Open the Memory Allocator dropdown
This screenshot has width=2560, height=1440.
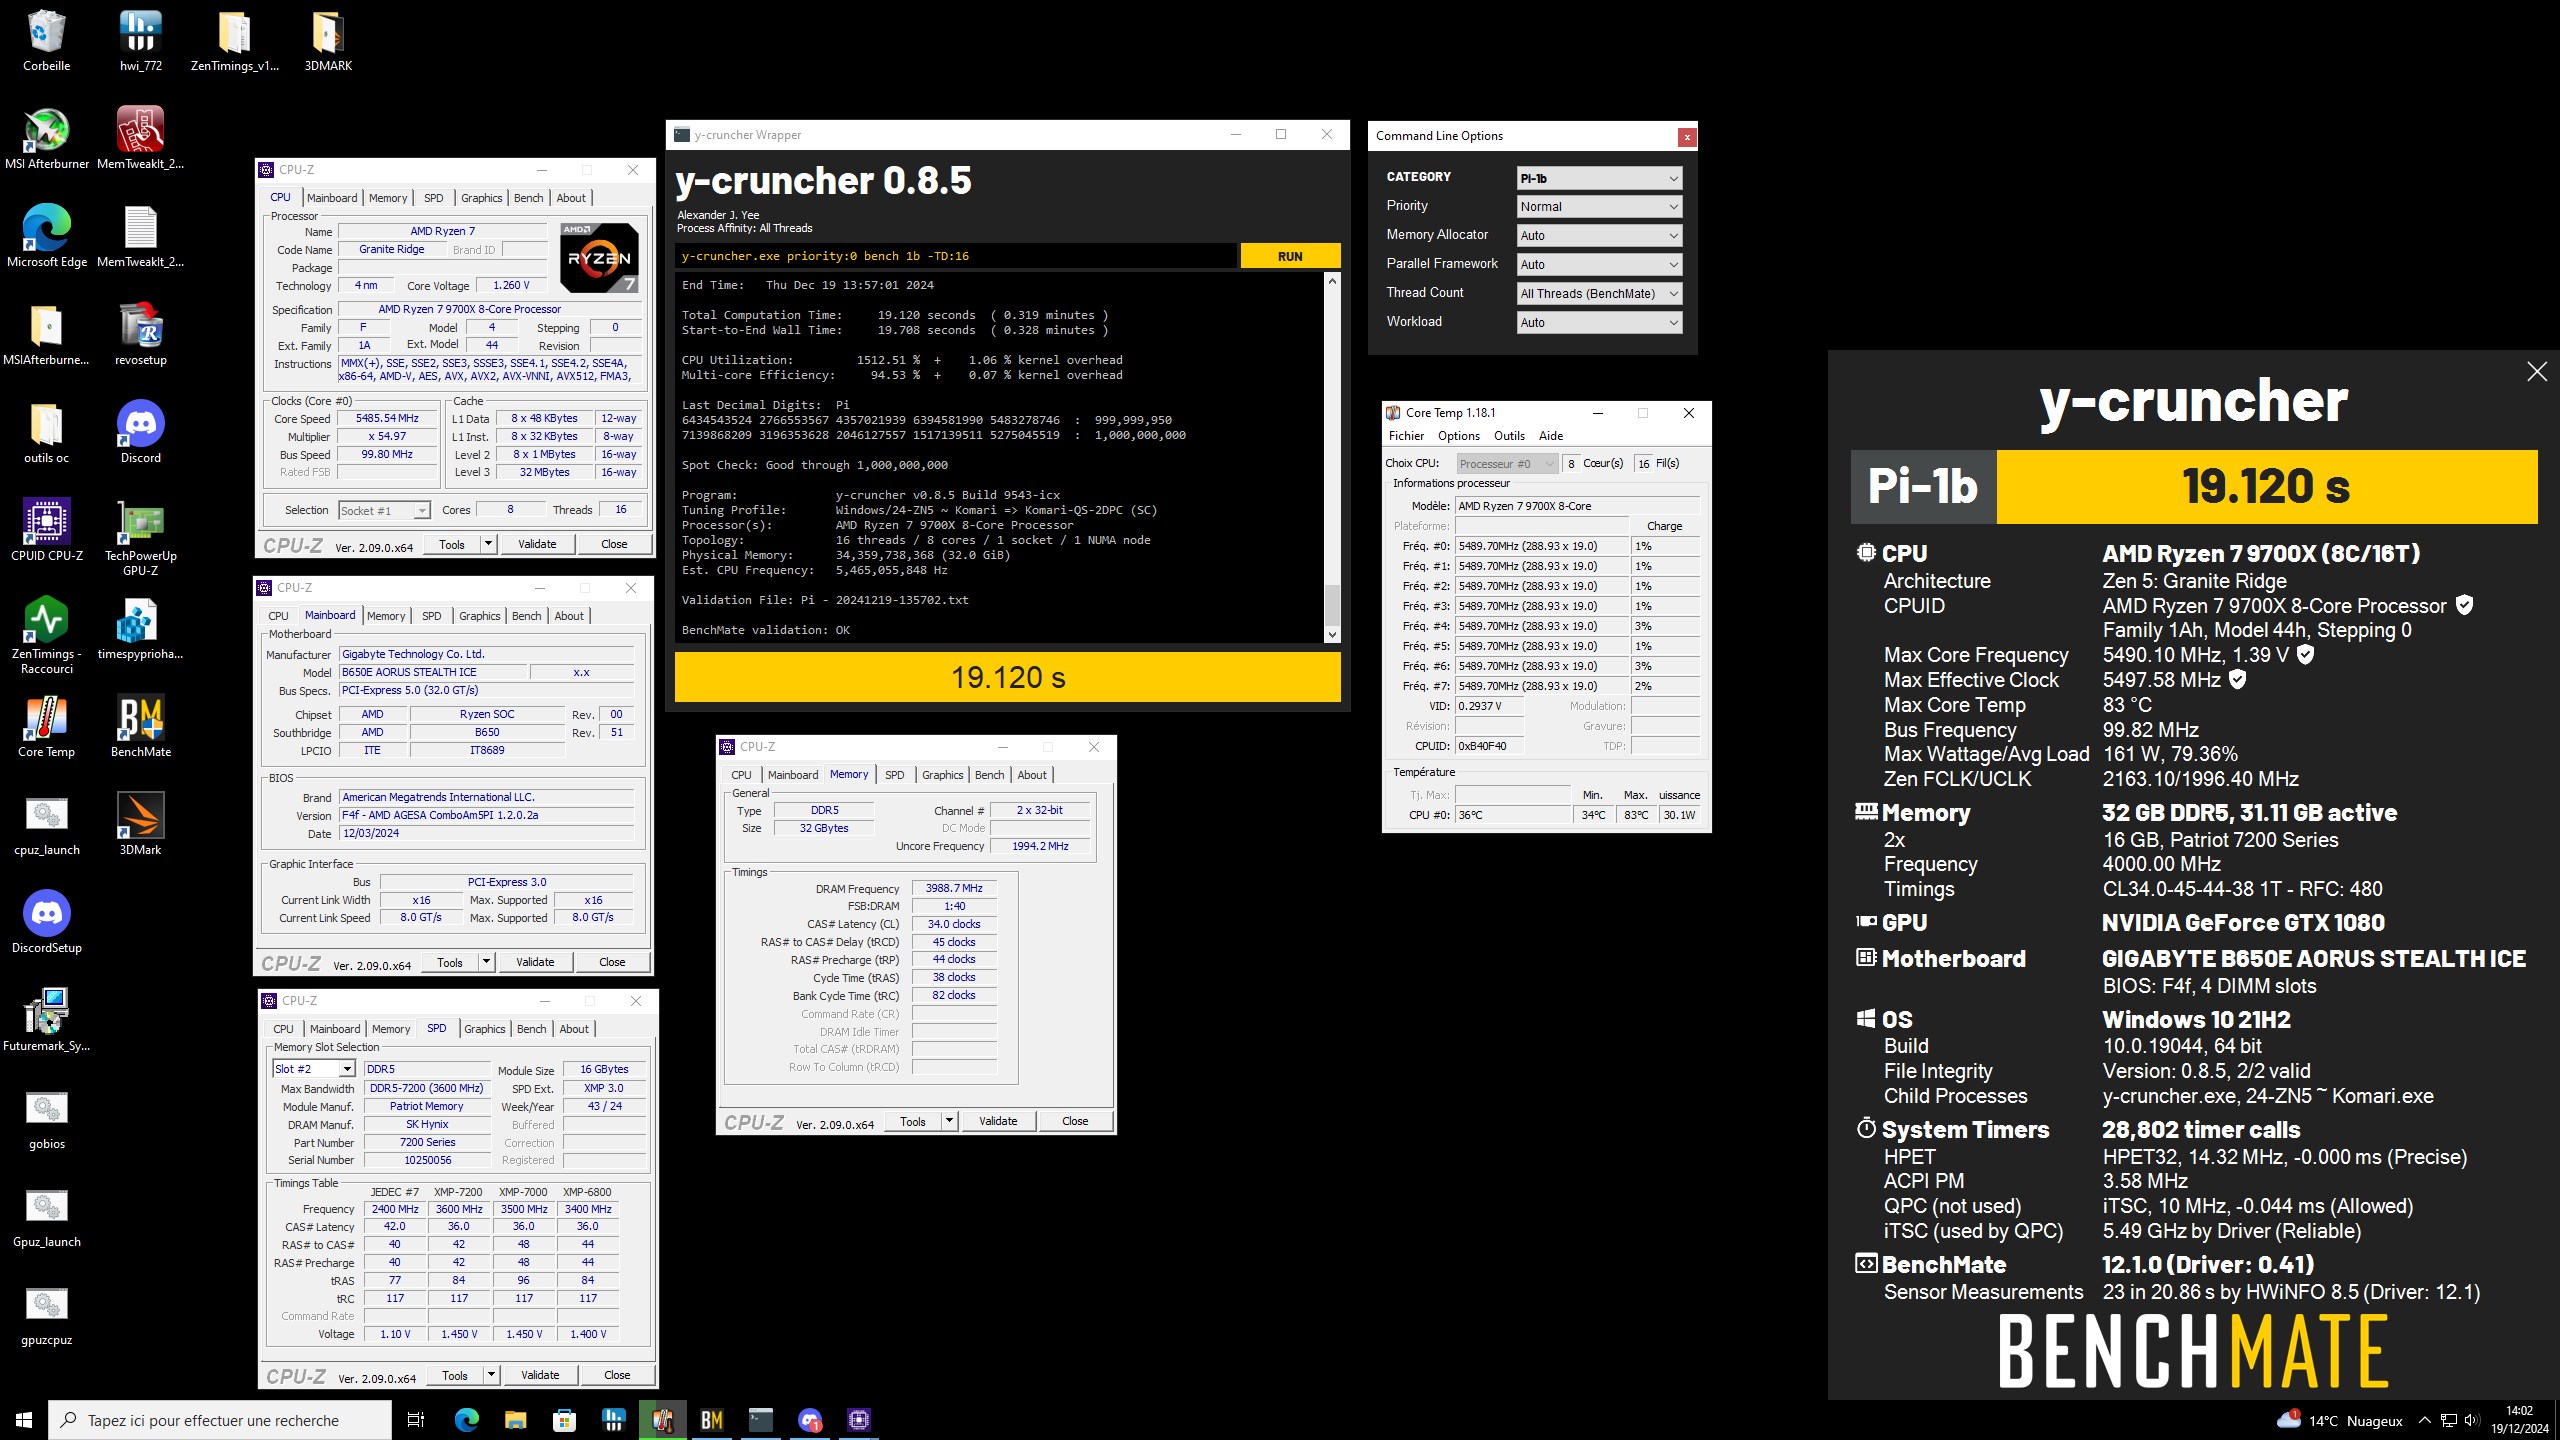[x=1599, y=235]
